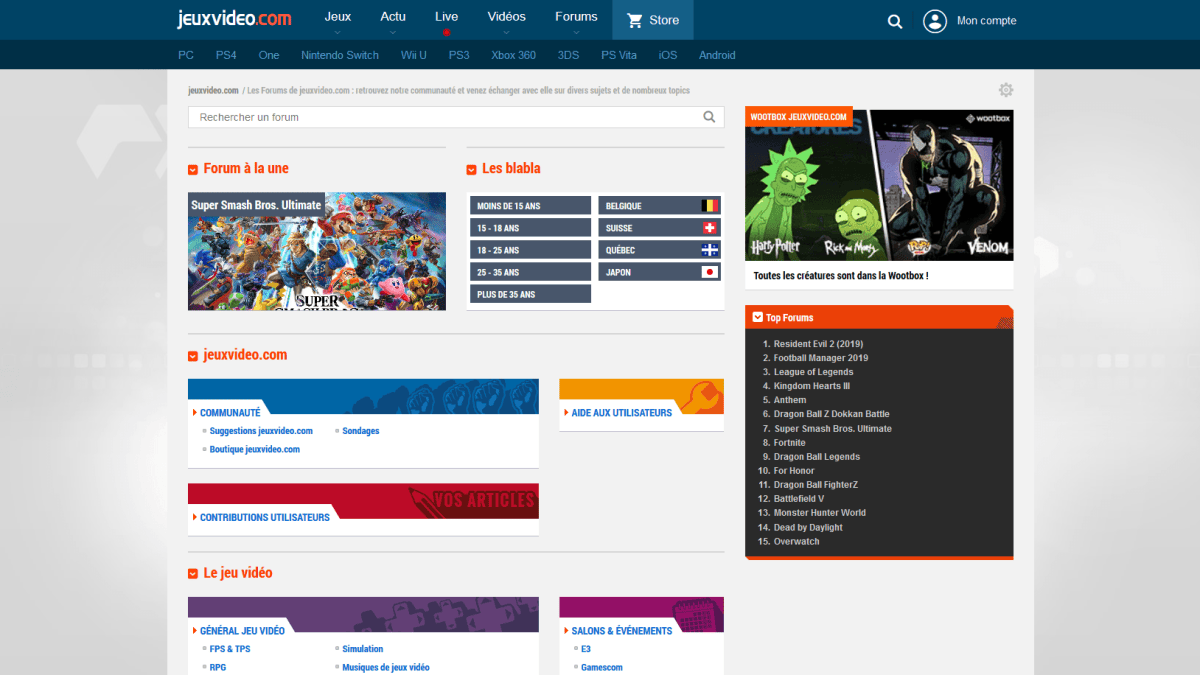The width and height of the screenshot is (1200, 675).
Task: Select the PS Vita platform tab
Action: tap(620, 55)
